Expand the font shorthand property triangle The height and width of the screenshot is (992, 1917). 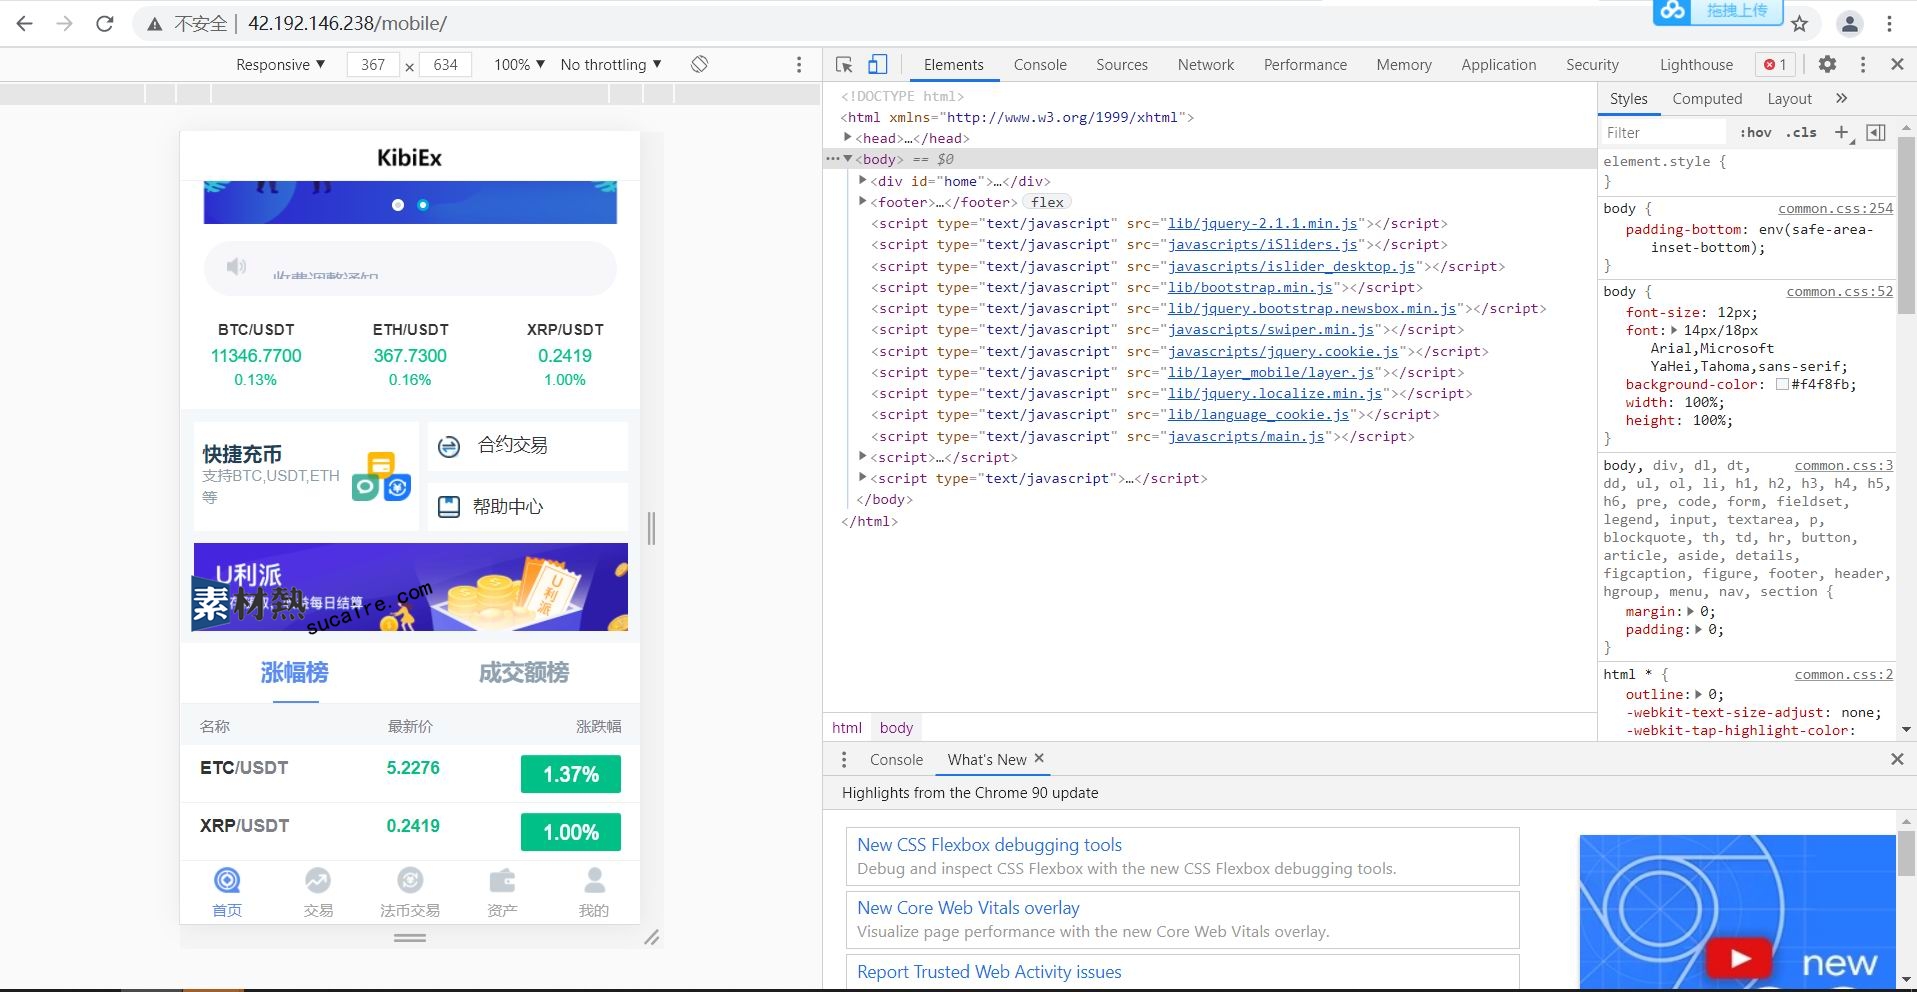1674,330
